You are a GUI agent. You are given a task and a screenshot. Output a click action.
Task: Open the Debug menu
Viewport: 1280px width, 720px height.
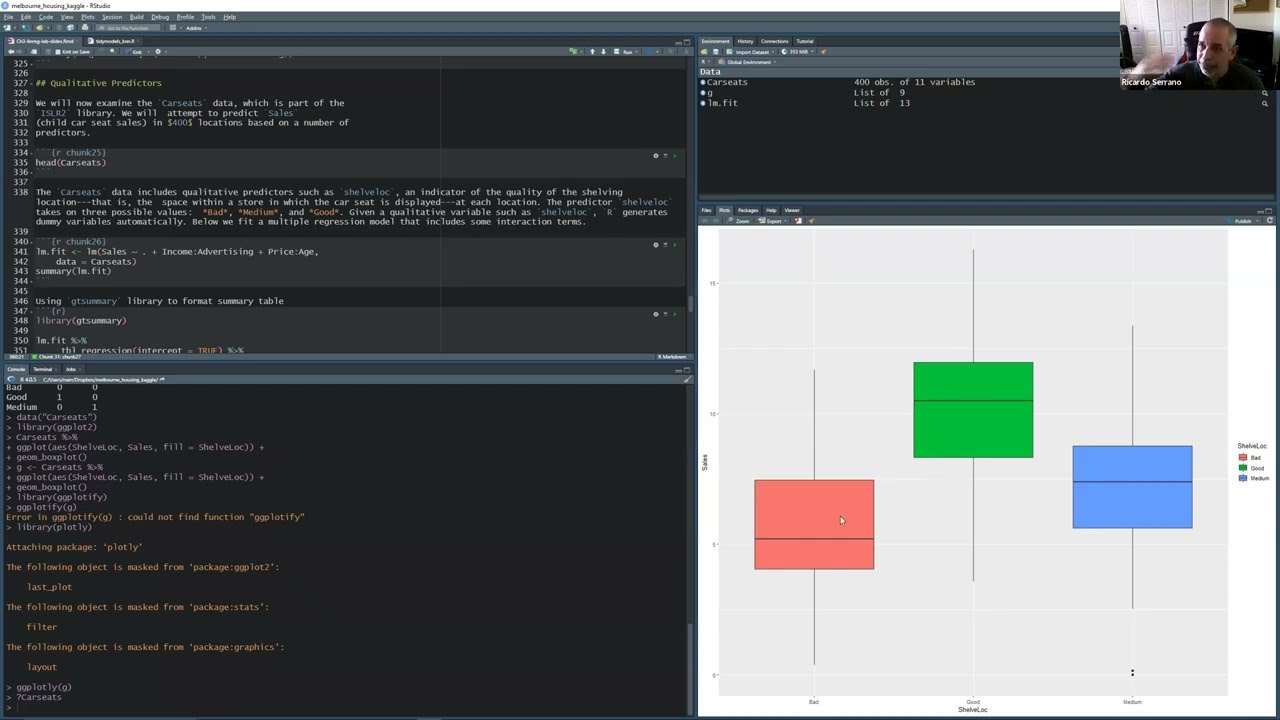(x=160, y=17)
